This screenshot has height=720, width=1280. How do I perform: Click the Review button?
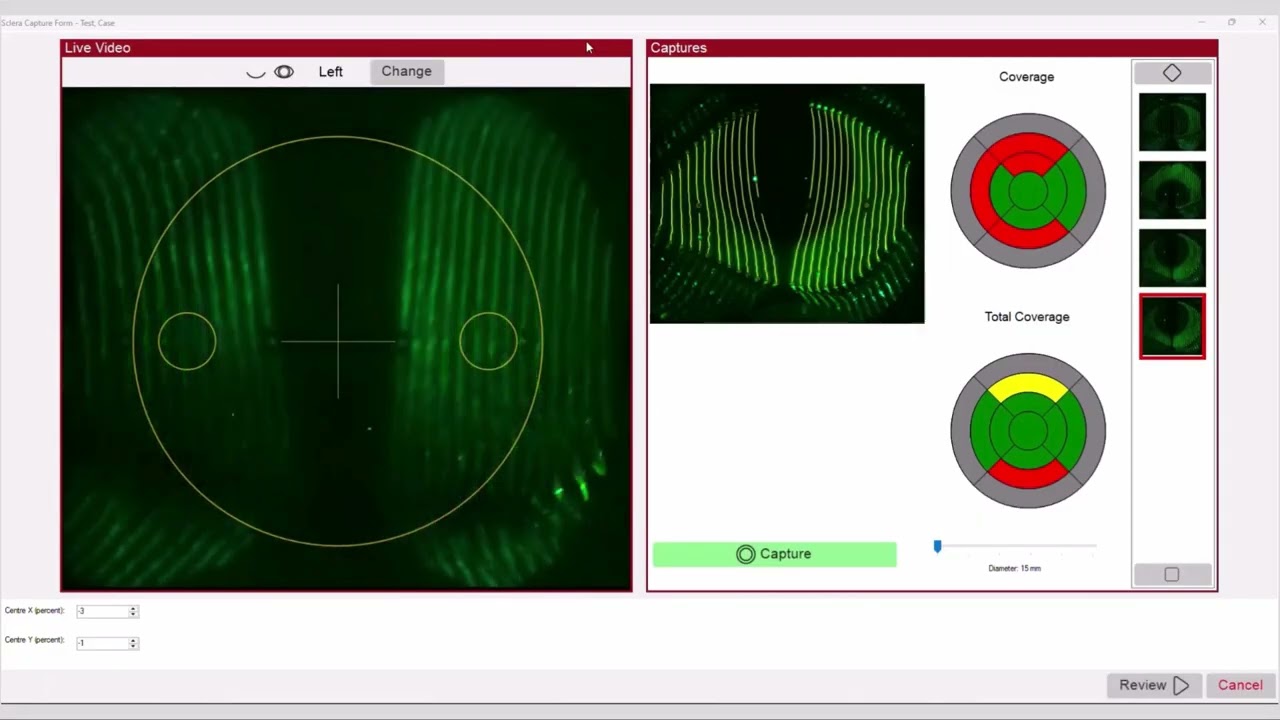1154,685
